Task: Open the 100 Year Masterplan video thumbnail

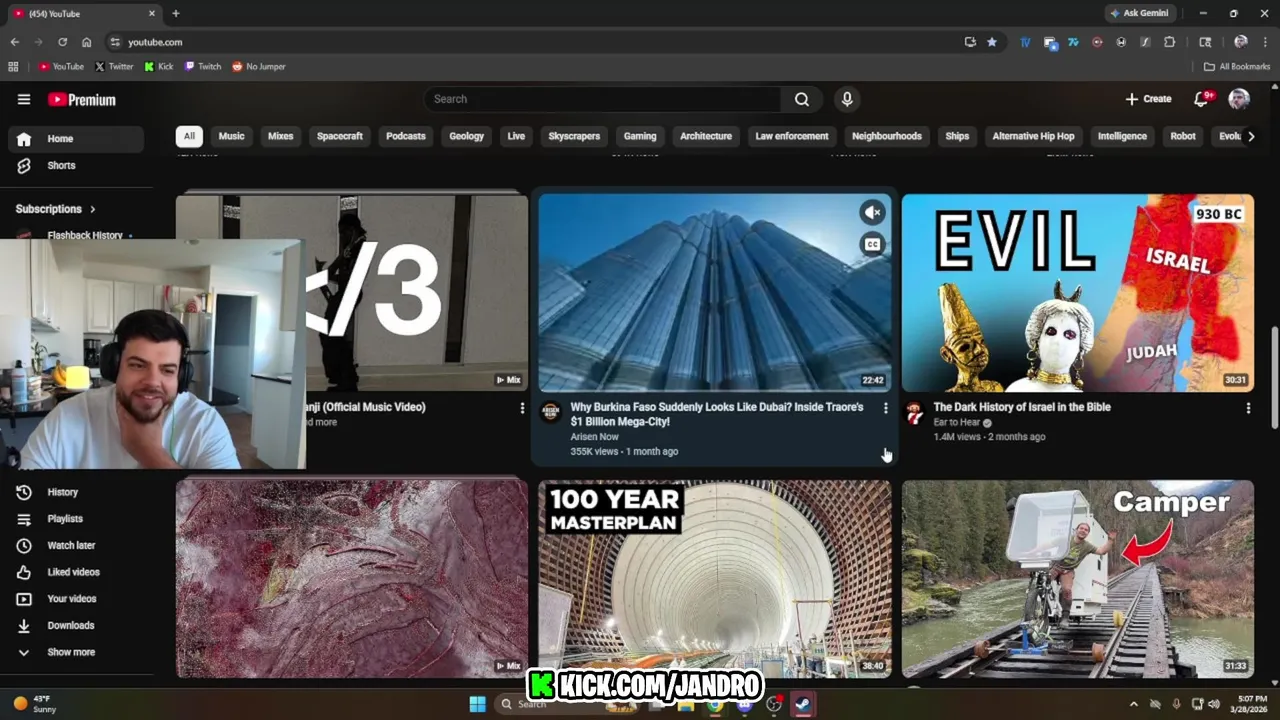Action: 715,579
